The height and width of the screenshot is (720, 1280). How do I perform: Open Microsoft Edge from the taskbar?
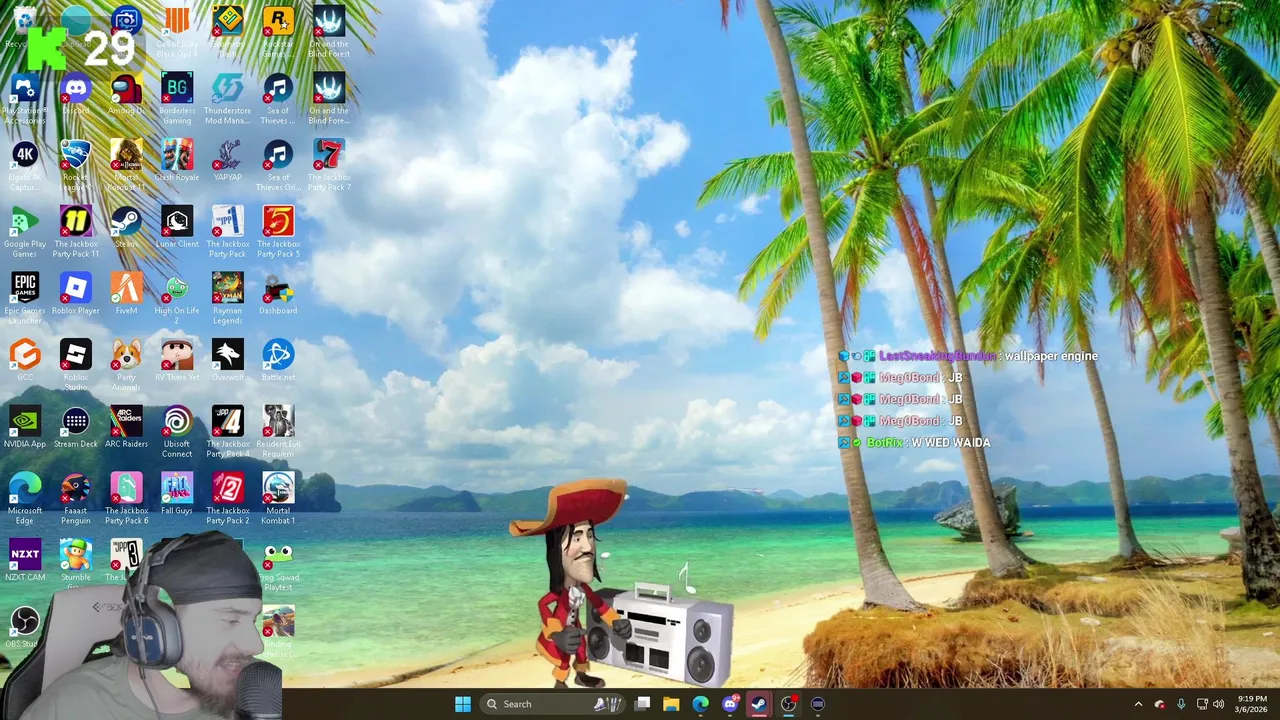pos(700,704)
